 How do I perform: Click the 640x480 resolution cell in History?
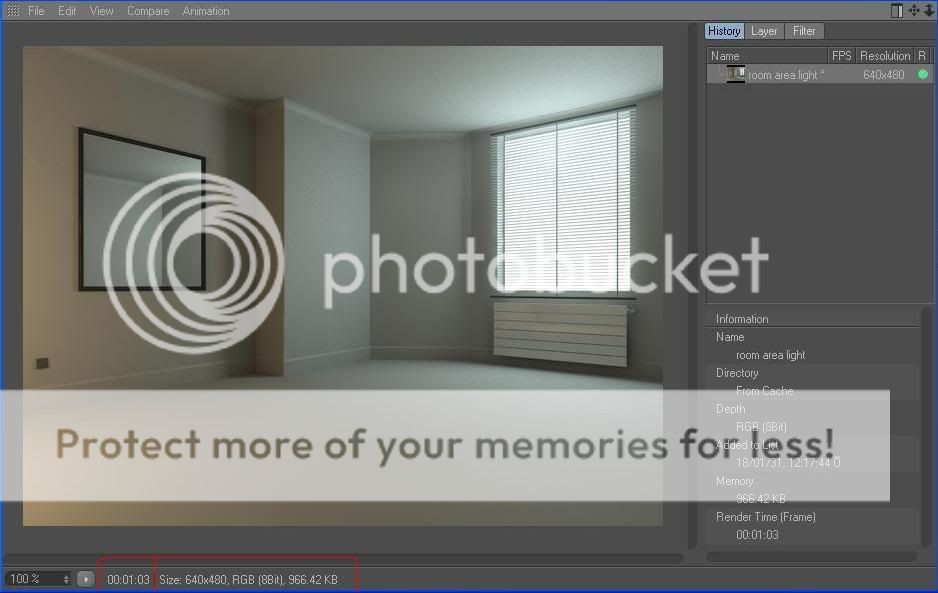click(884, 75)
